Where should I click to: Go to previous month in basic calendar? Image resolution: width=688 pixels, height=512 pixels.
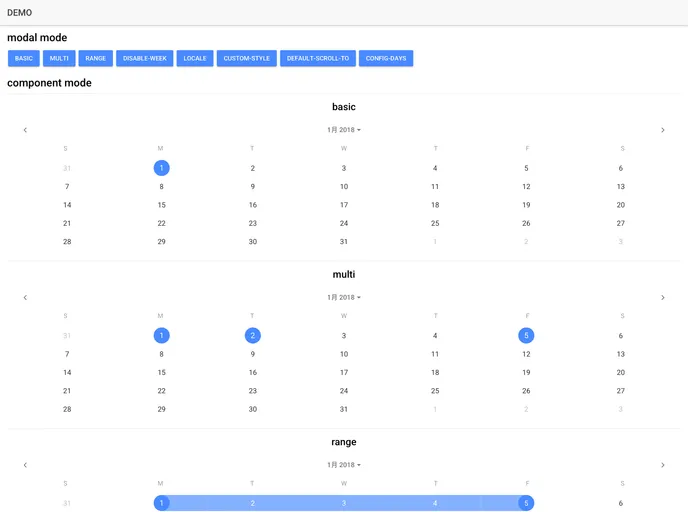(x=25, y=130)
